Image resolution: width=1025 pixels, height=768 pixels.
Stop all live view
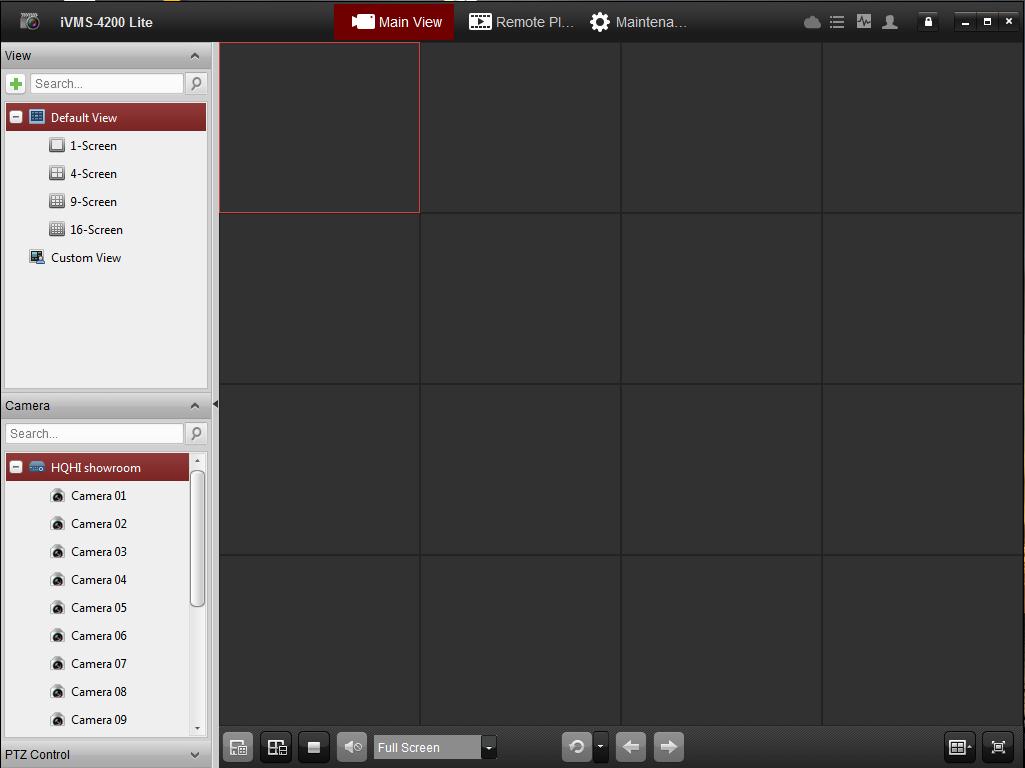[314, 747]
